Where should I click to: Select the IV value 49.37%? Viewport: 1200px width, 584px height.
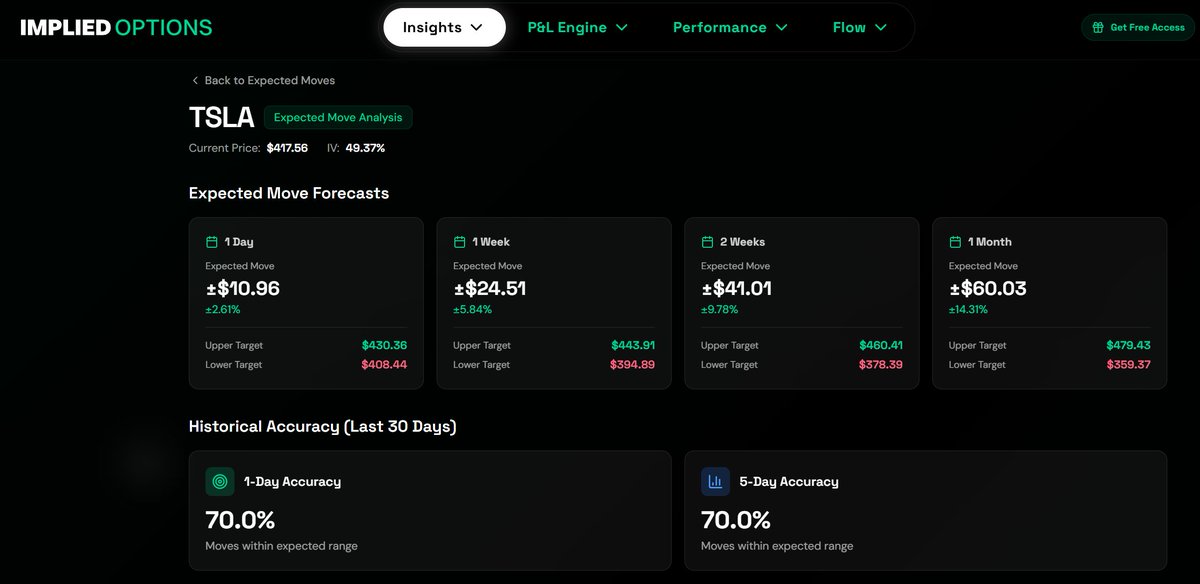coord(365,148)
